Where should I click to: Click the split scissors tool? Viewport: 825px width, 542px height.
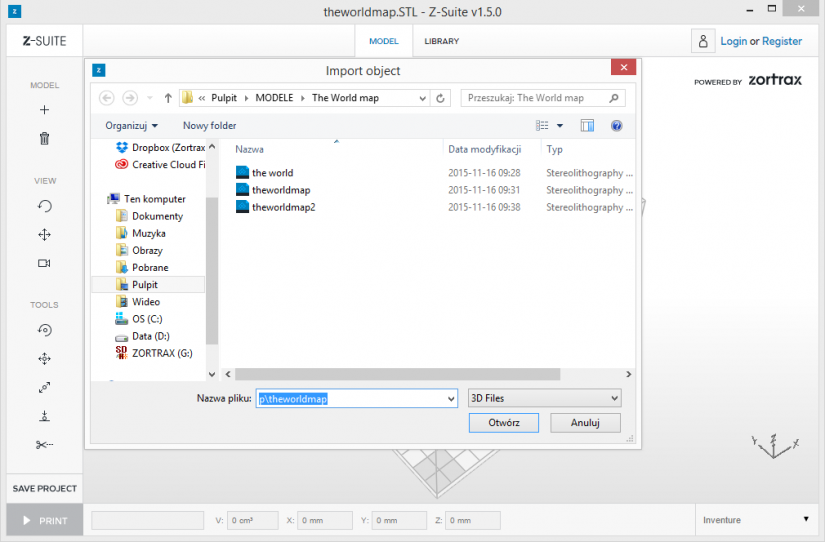[45, 445]
